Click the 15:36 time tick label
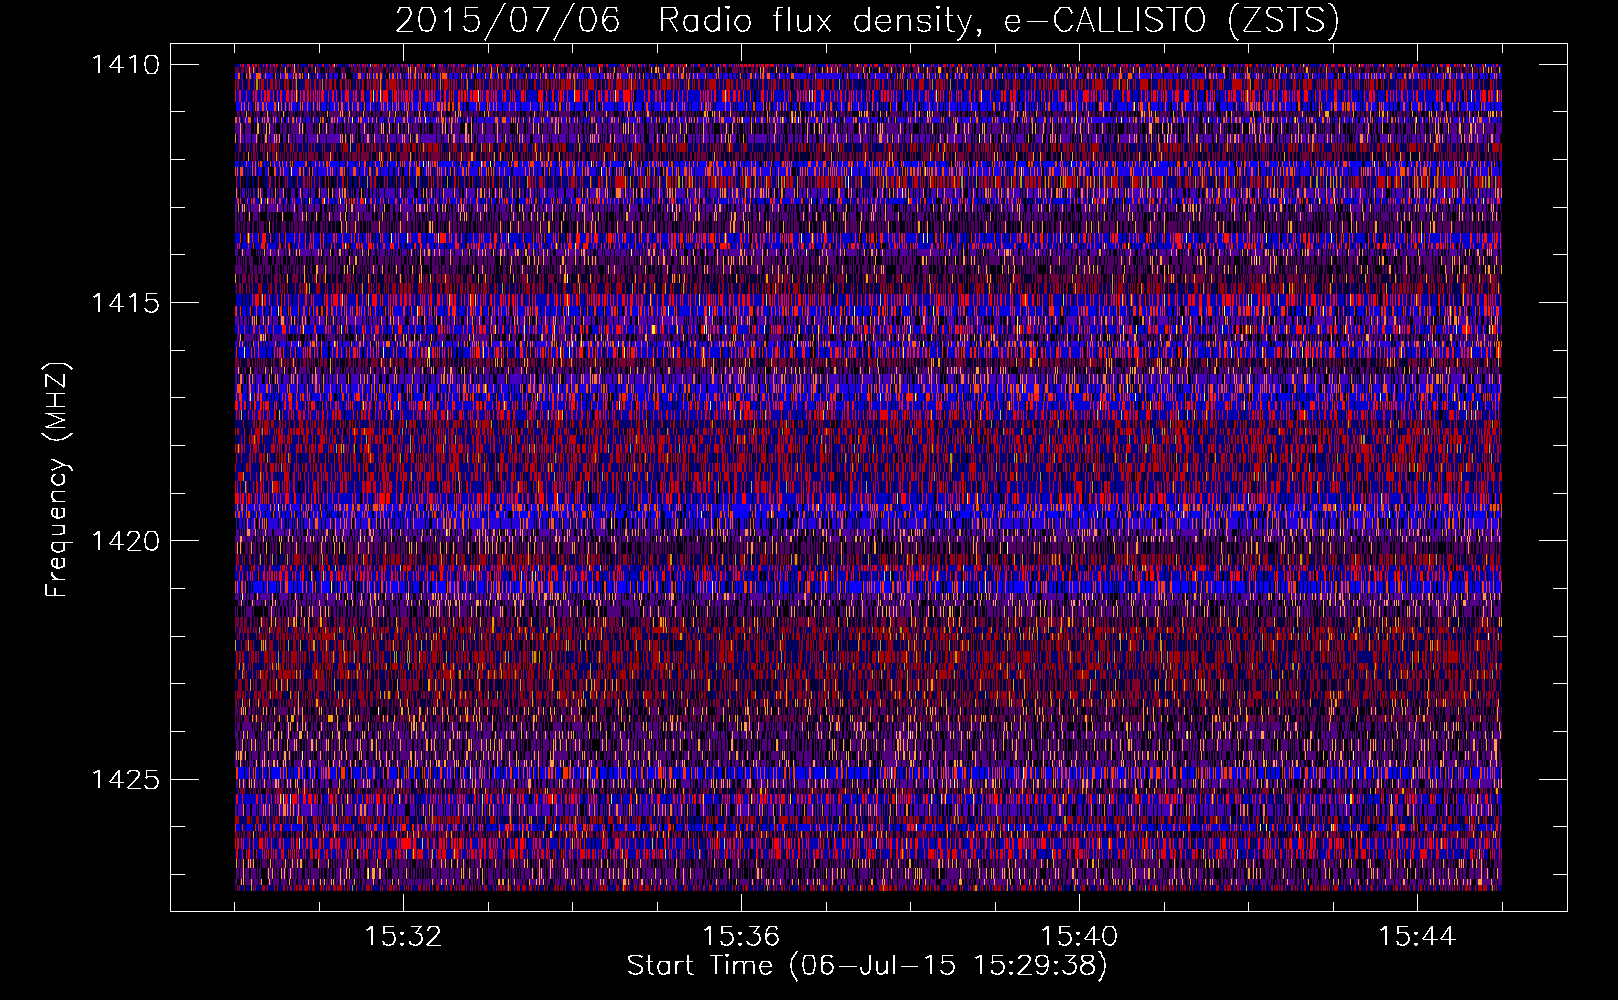 click(741, 937)
